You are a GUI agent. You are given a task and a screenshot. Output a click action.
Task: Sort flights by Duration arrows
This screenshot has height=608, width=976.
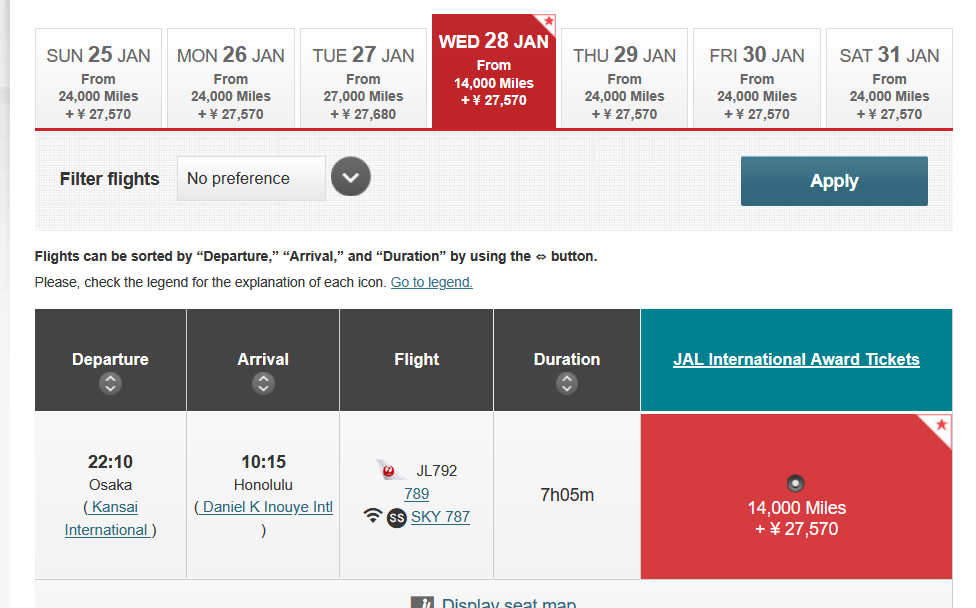pyautogui.click(x=567, y=383)
